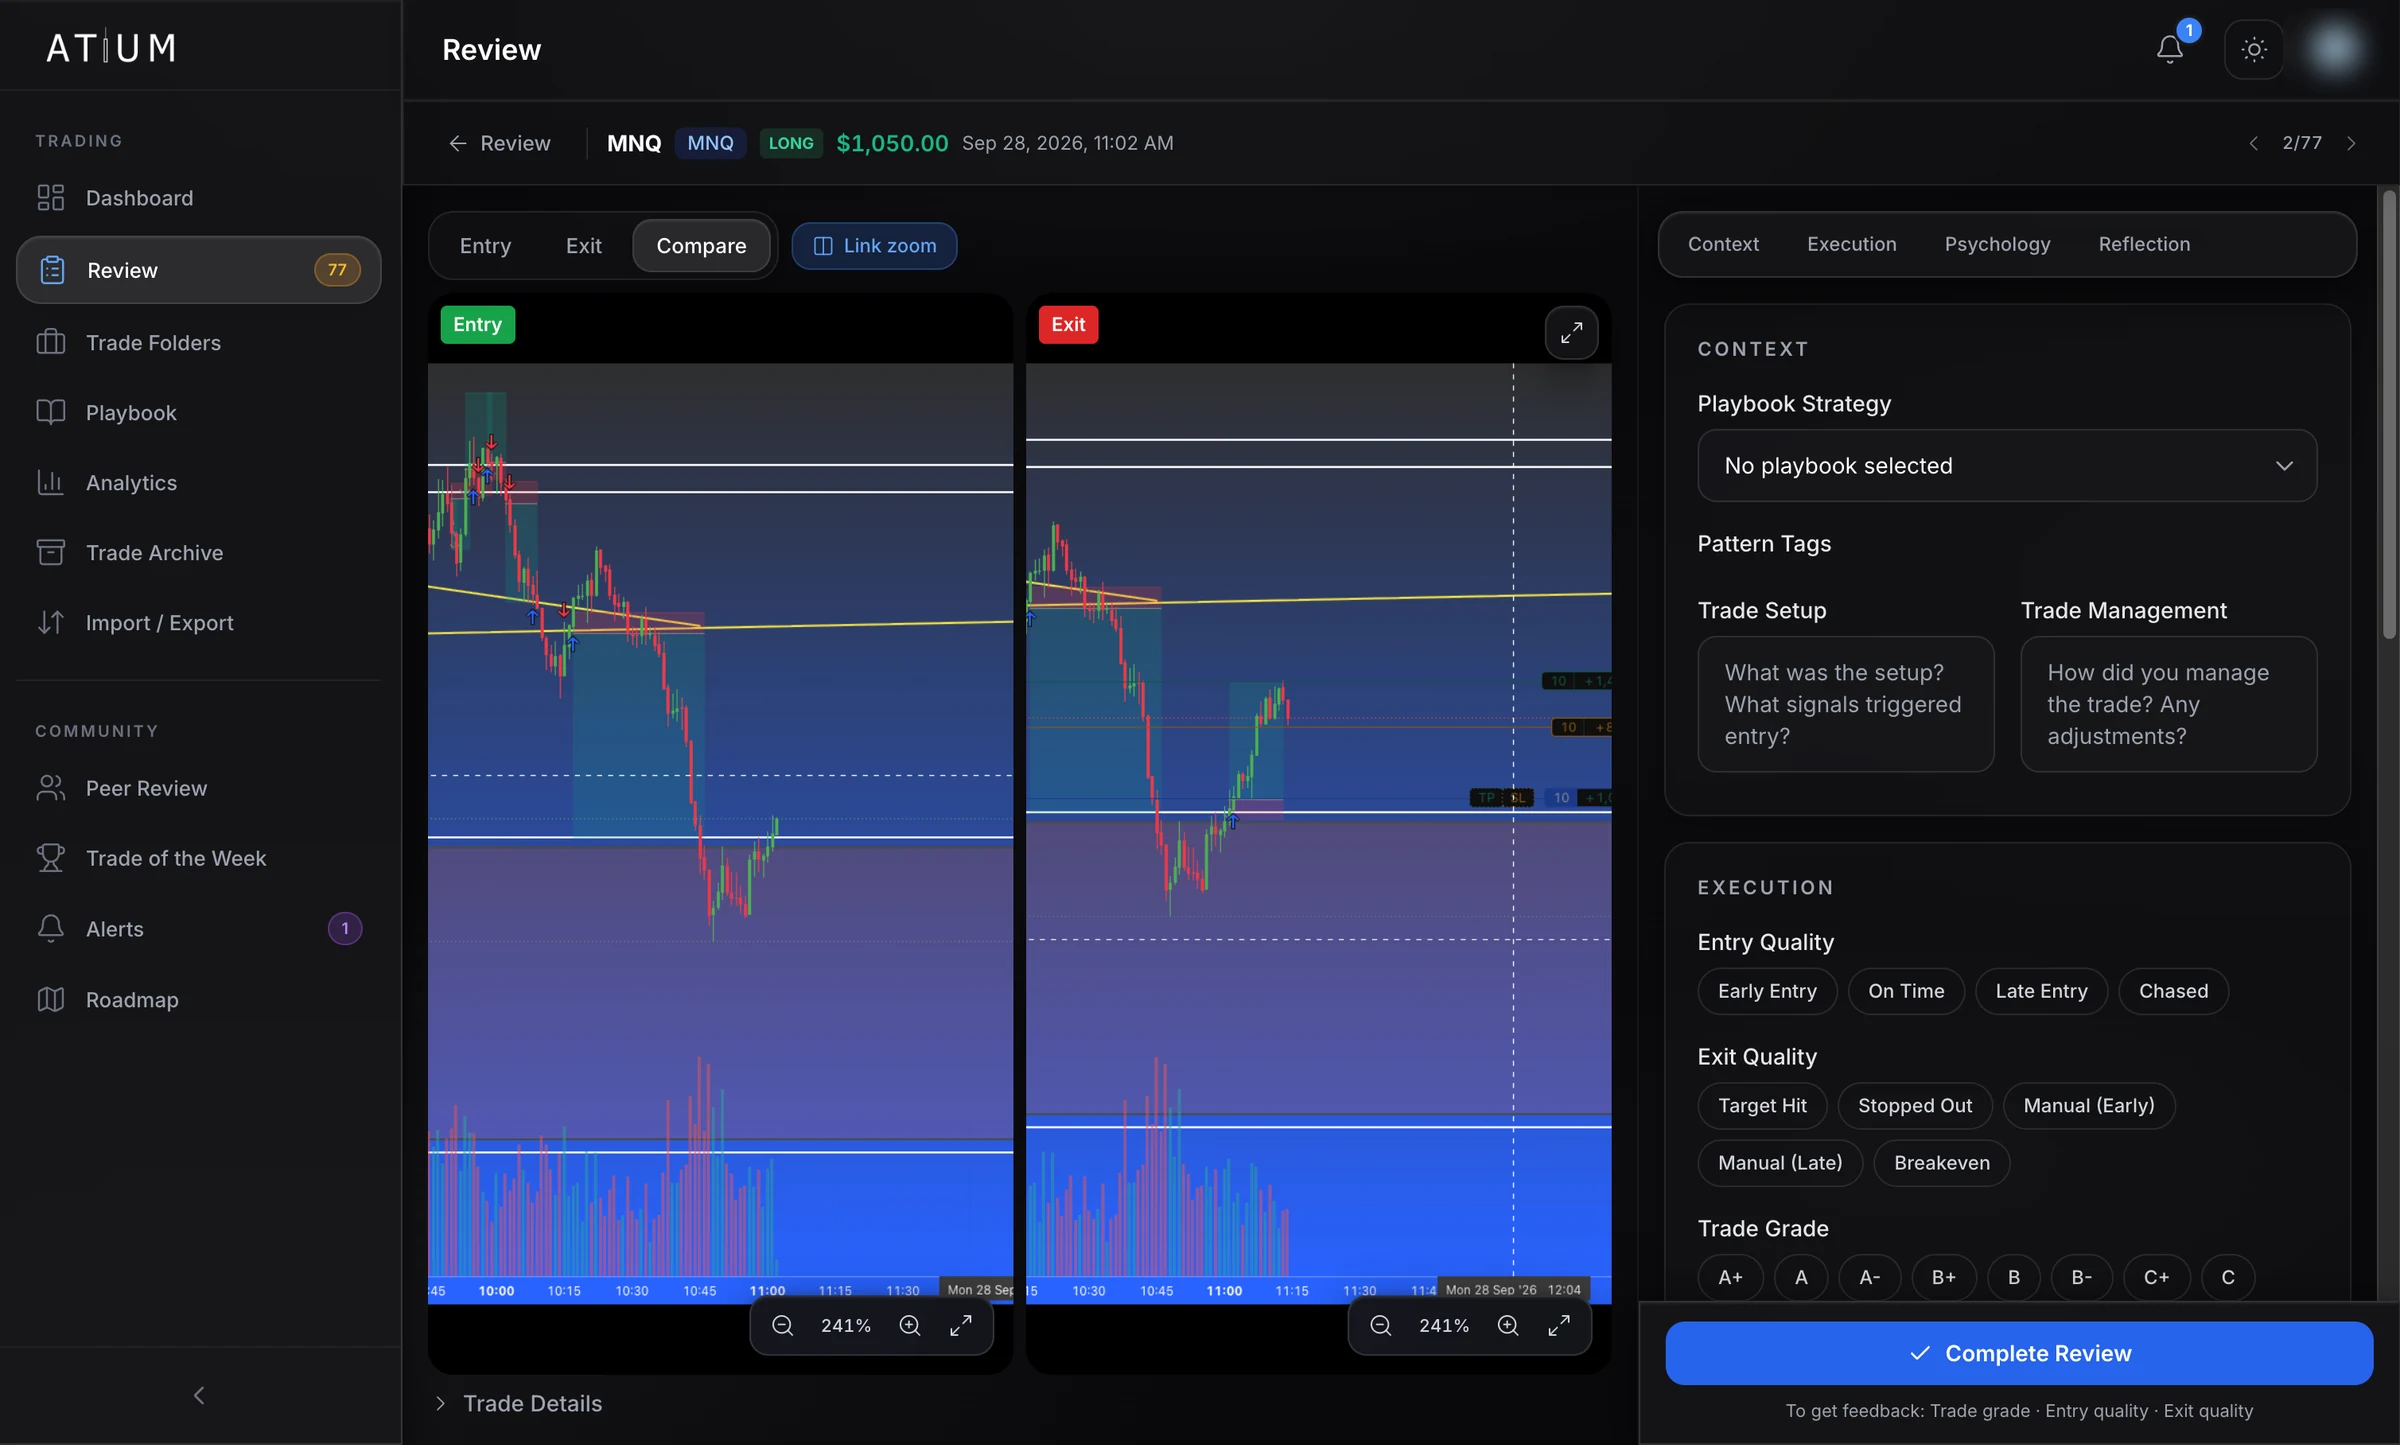The image size is (2400, 1445).
Task: Zoom out the Exit chart
Action: (1380, 1325)
